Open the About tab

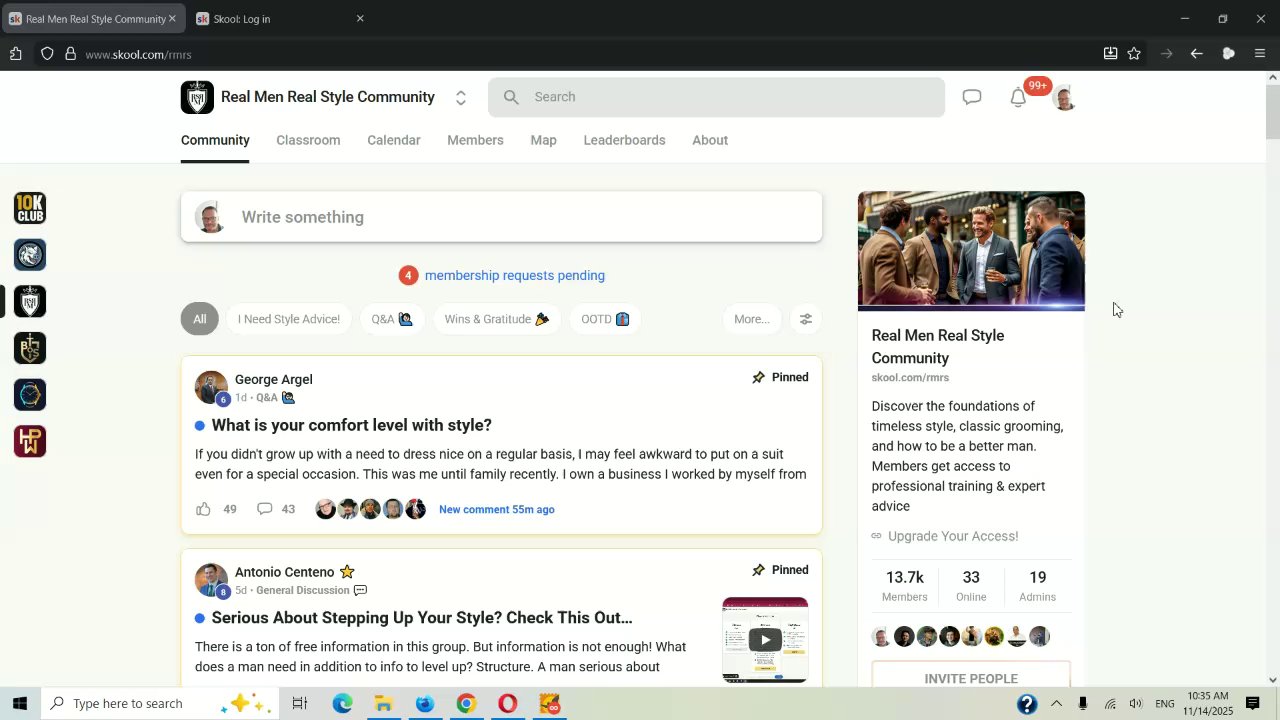710,140
